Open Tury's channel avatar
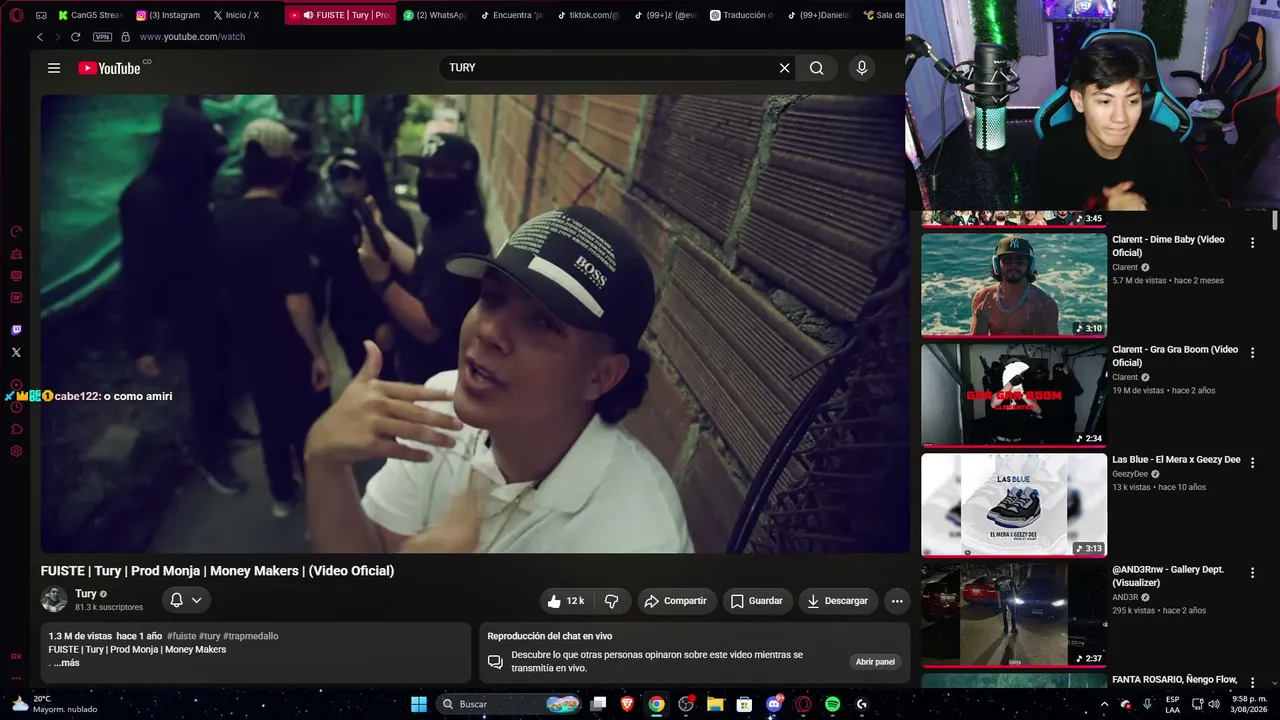1280x720 pixels. [x=54, y=600]
